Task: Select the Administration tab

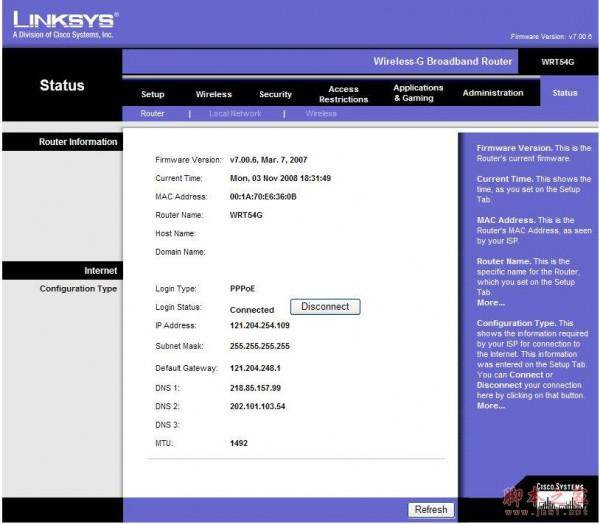Action: (493, 93)
